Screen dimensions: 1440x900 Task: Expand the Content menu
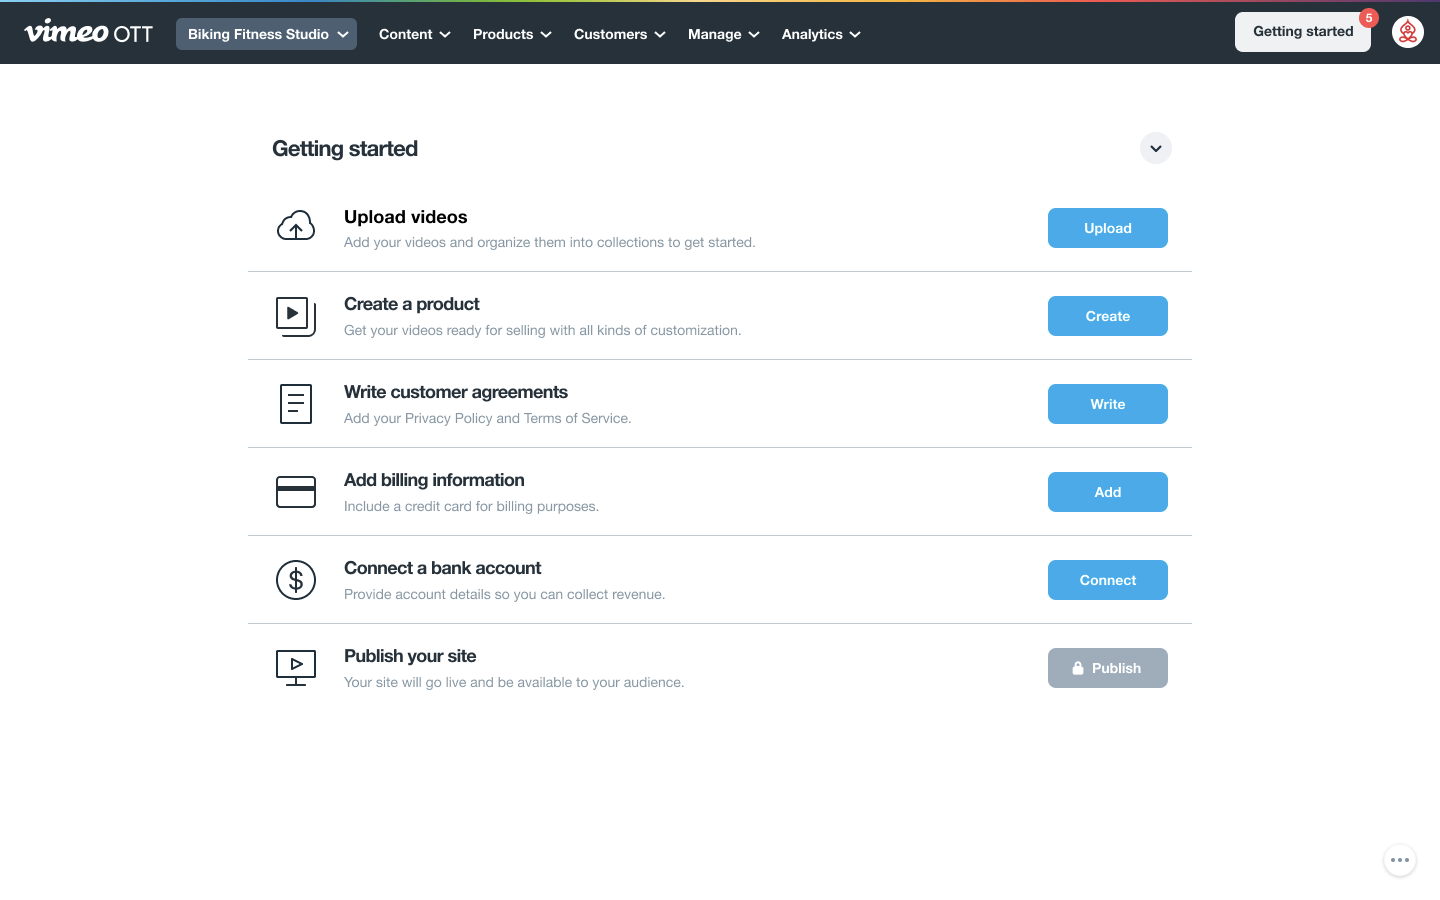coord(414,34)
